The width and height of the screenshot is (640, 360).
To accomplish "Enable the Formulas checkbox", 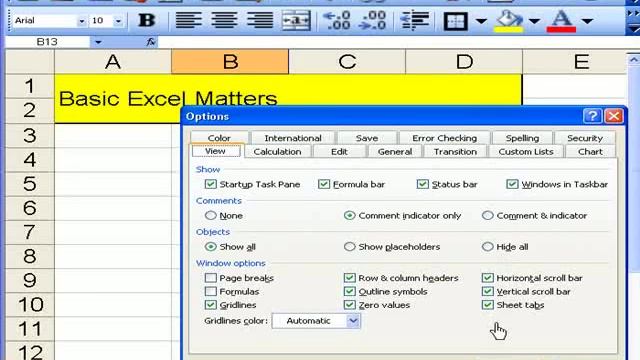I will (x=211, y=291).
